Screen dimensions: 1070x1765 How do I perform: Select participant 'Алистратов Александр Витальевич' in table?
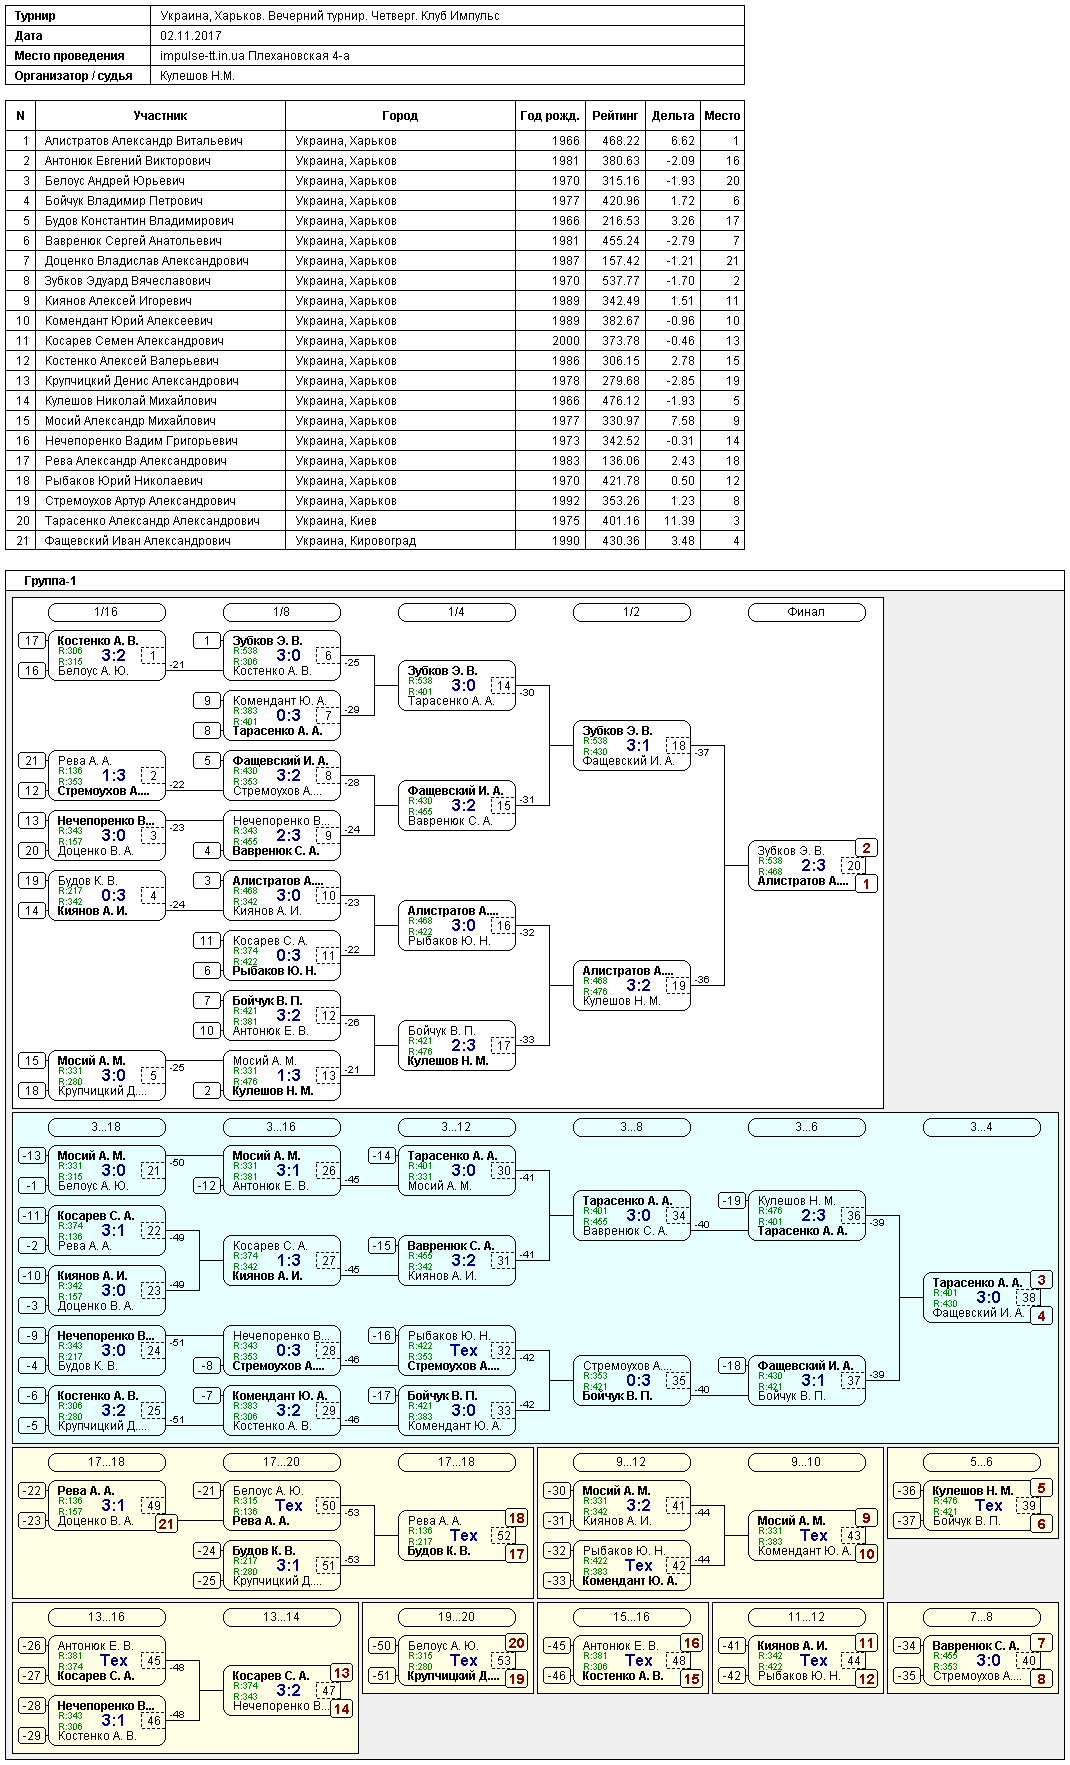(144, 141)
